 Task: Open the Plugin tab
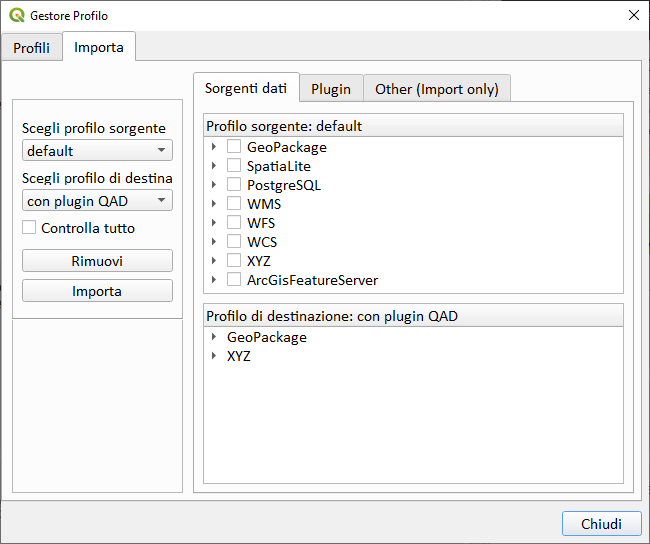(x=330, y=89)
